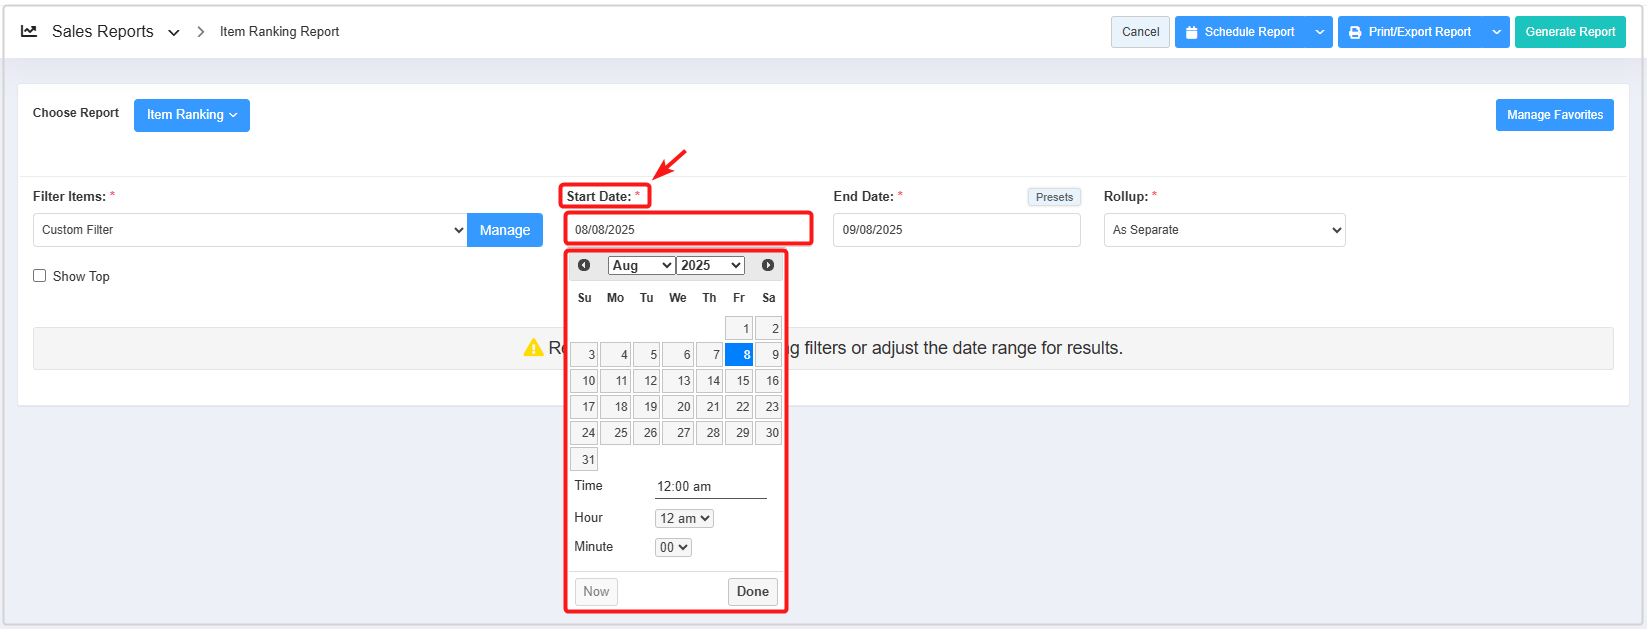
Task: Select August 26 in the calendar
Action: click(x=646, y=432)
